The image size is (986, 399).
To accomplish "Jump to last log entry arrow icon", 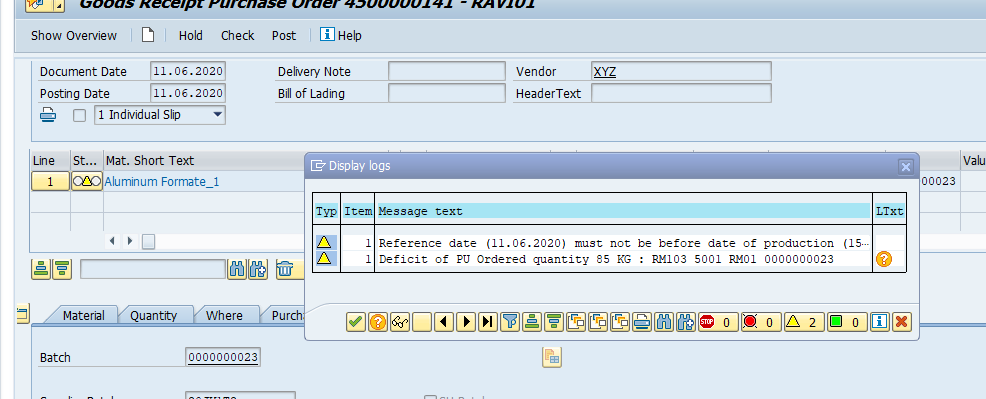I will pyautogui.click(x=488, y=322).
